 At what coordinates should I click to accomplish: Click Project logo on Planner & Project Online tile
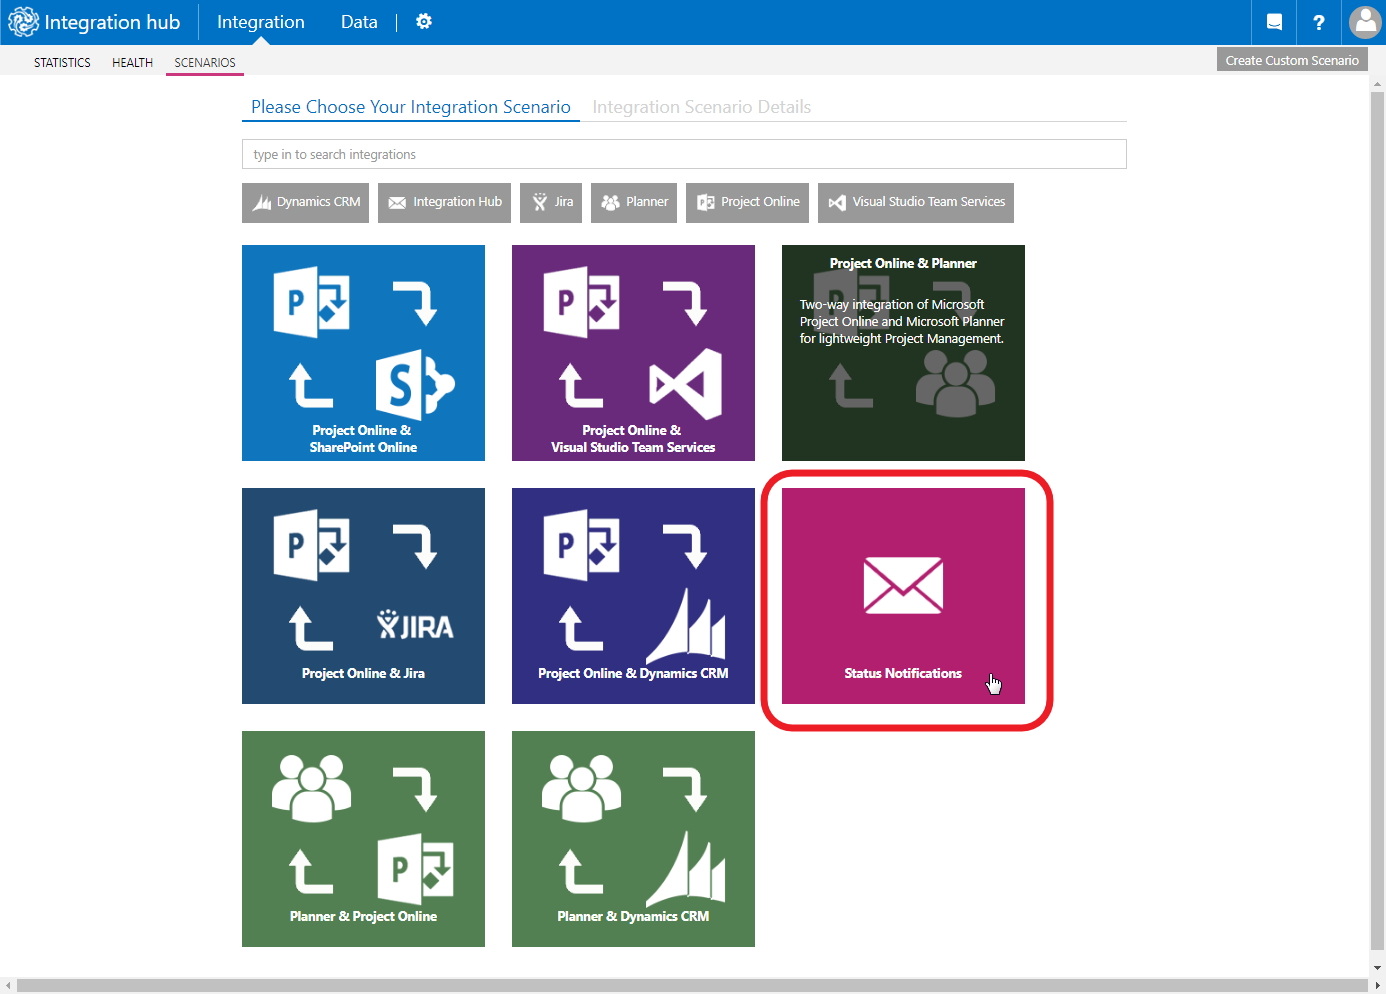tap(415, 870)
